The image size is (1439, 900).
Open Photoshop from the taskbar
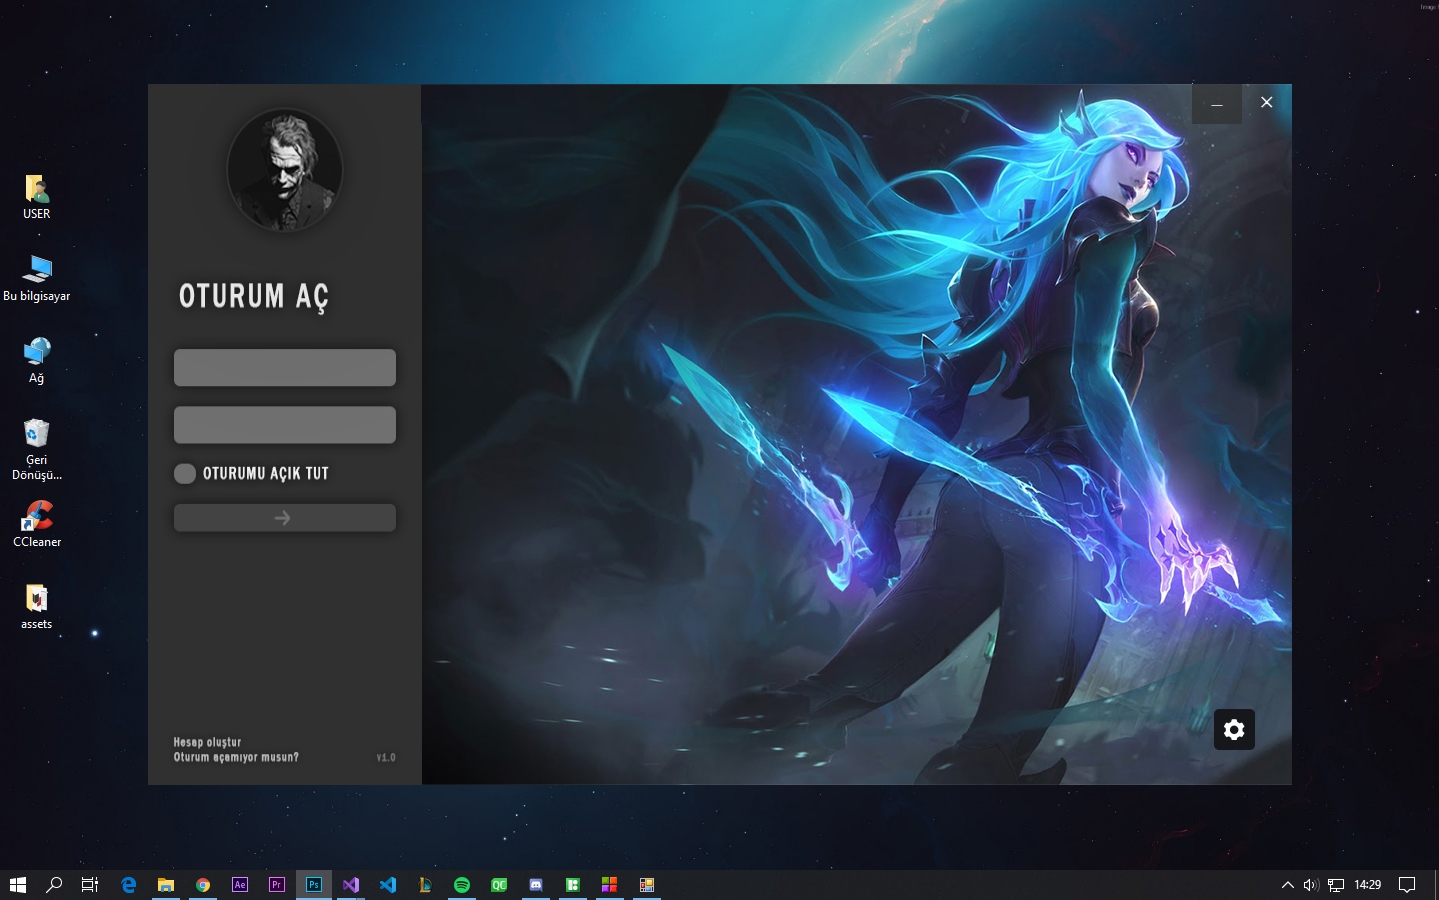point(314,885)
